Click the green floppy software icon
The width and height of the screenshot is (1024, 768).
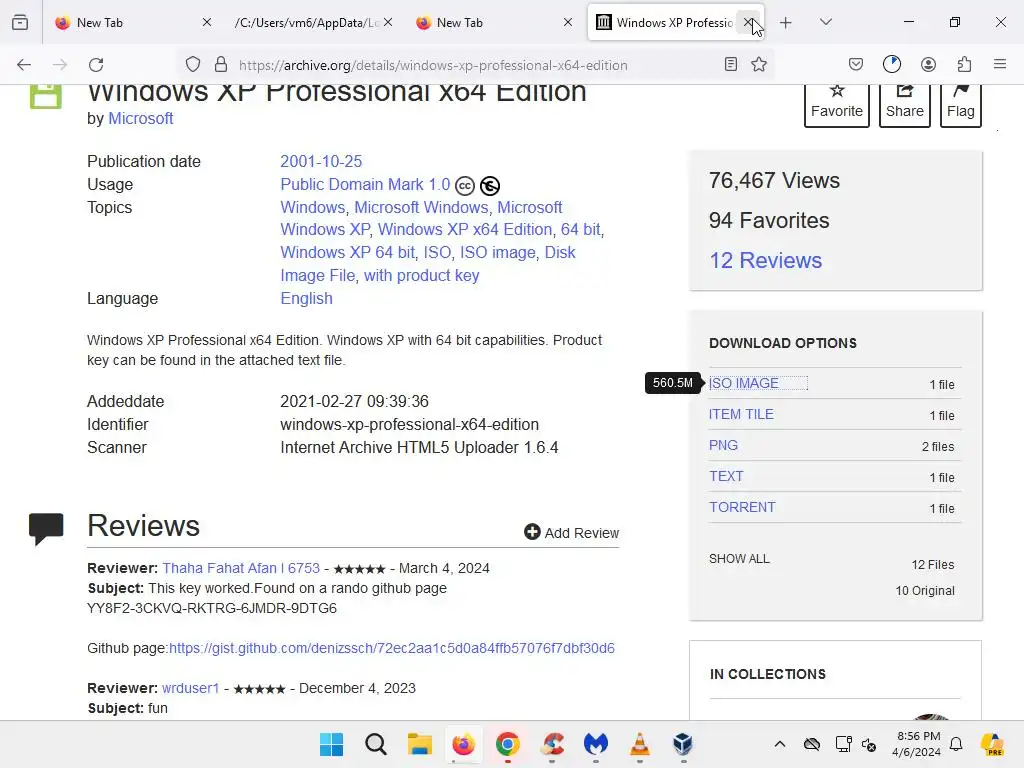pyautogui.click(x=46, y=96)
